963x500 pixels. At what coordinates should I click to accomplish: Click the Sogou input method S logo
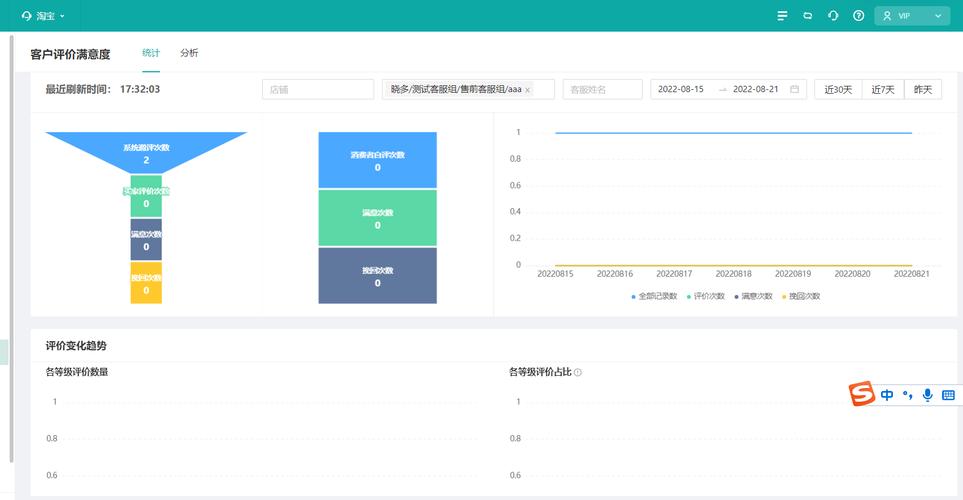862,394
